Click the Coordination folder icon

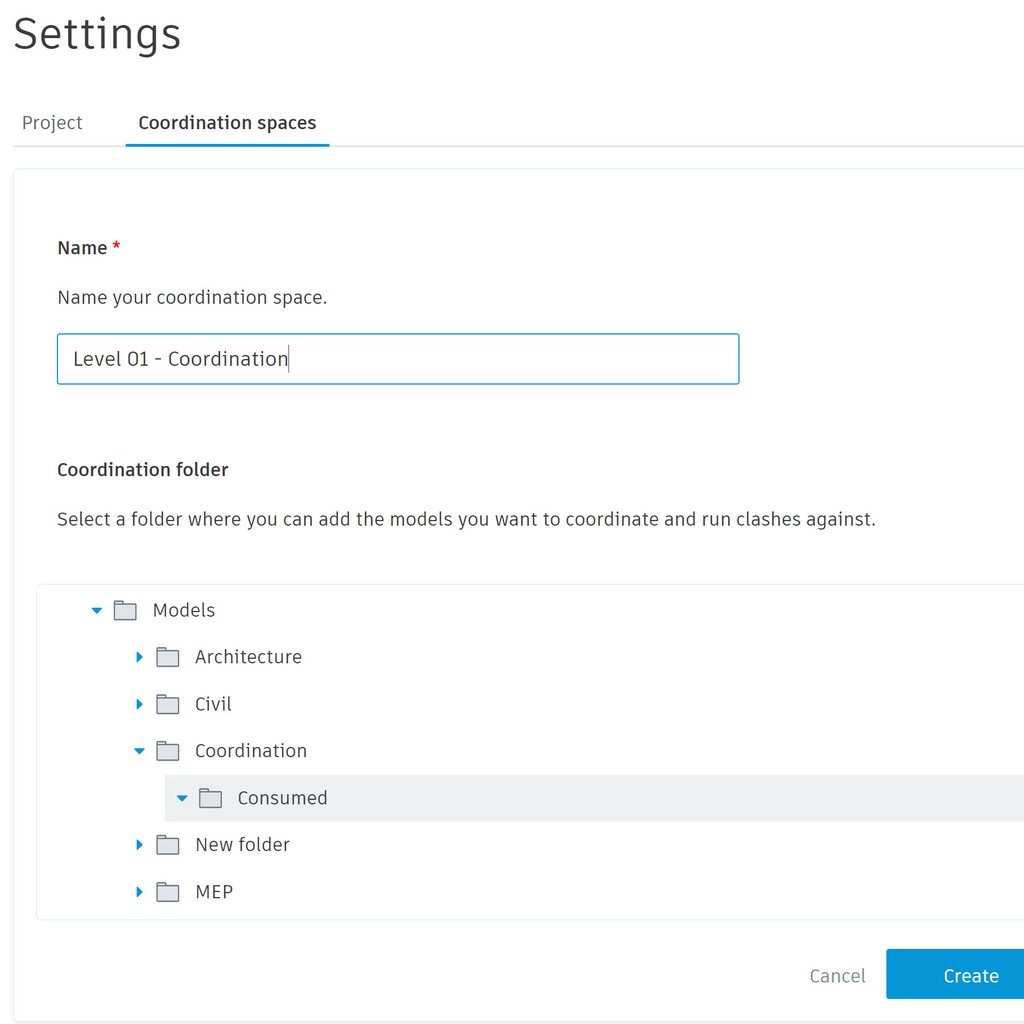pyautogui.click(x=167, y=751)
